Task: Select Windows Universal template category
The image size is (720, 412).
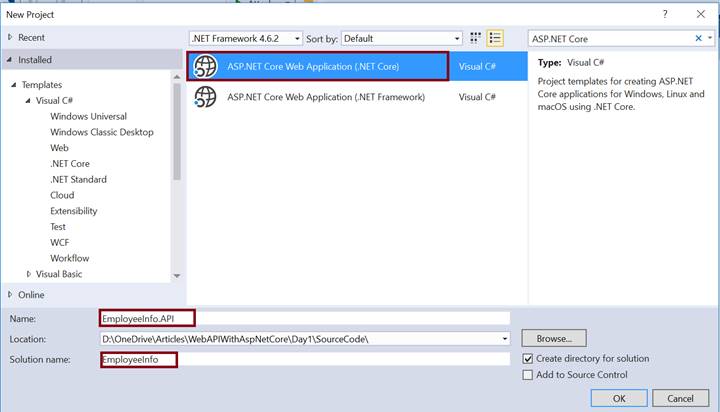Action: pos(88,116)
